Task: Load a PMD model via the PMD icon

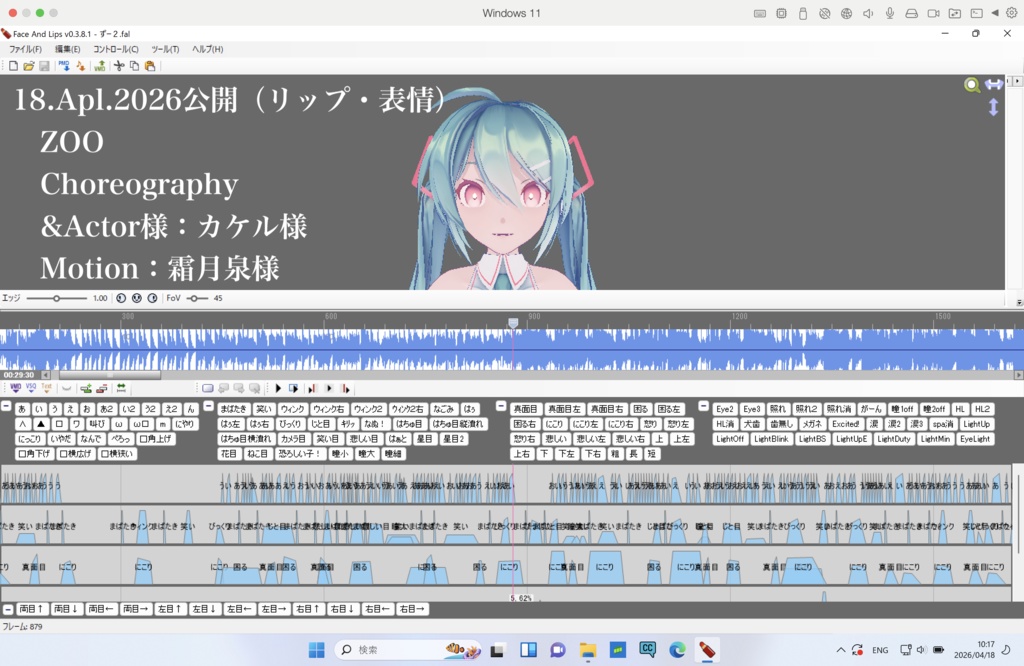Action: point(64,66)
